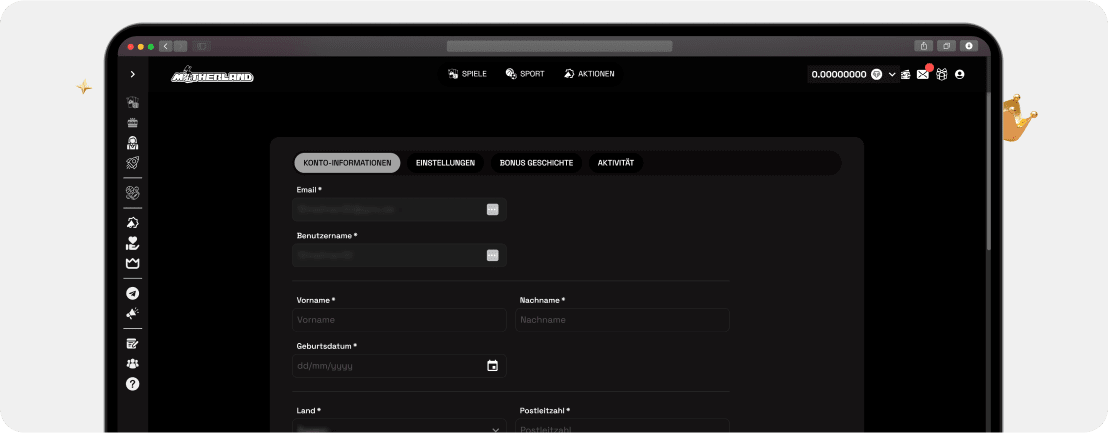The image size is (1108, 433).
Task: Expand the currency balance dropdown
Action: (x=892, y=74)
